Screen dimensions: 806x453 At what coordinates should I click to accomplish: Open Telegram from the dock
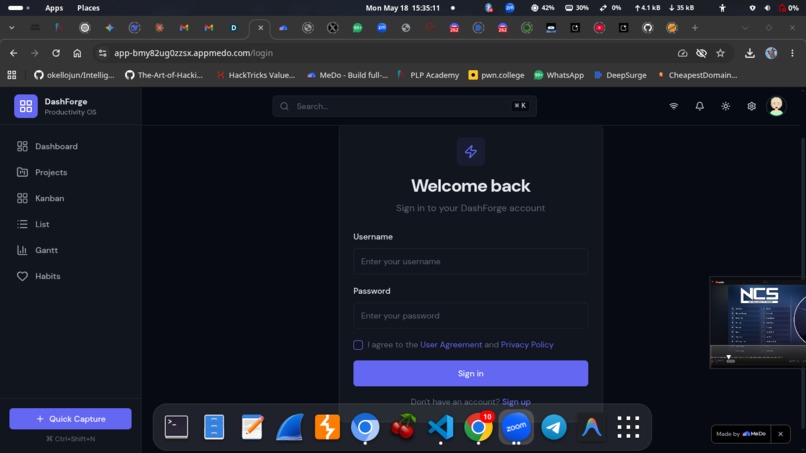(554, 427)
